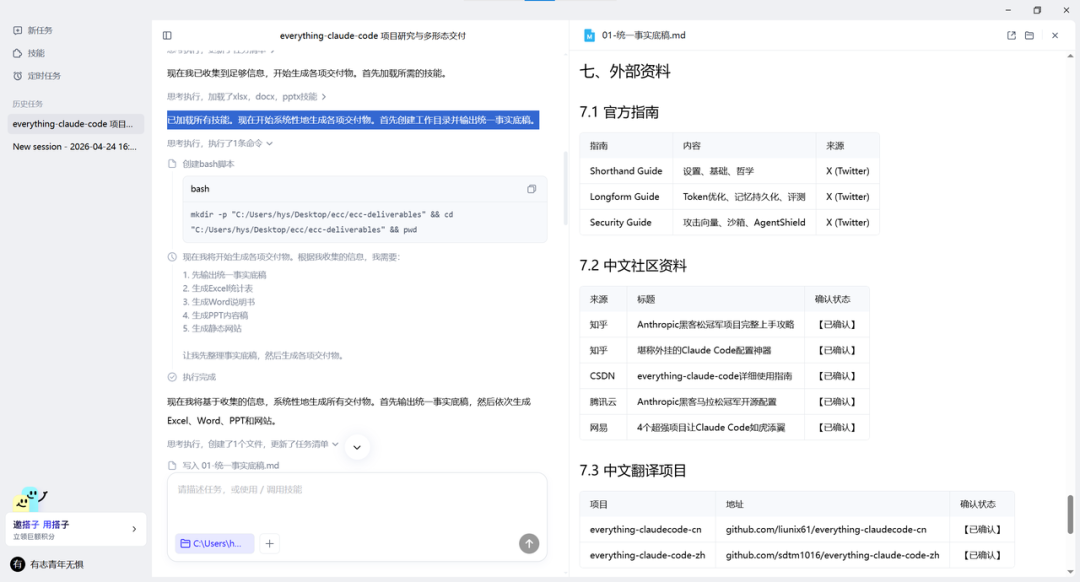
Task: Select the 新任务 menu item
Action: click(40, 30)
